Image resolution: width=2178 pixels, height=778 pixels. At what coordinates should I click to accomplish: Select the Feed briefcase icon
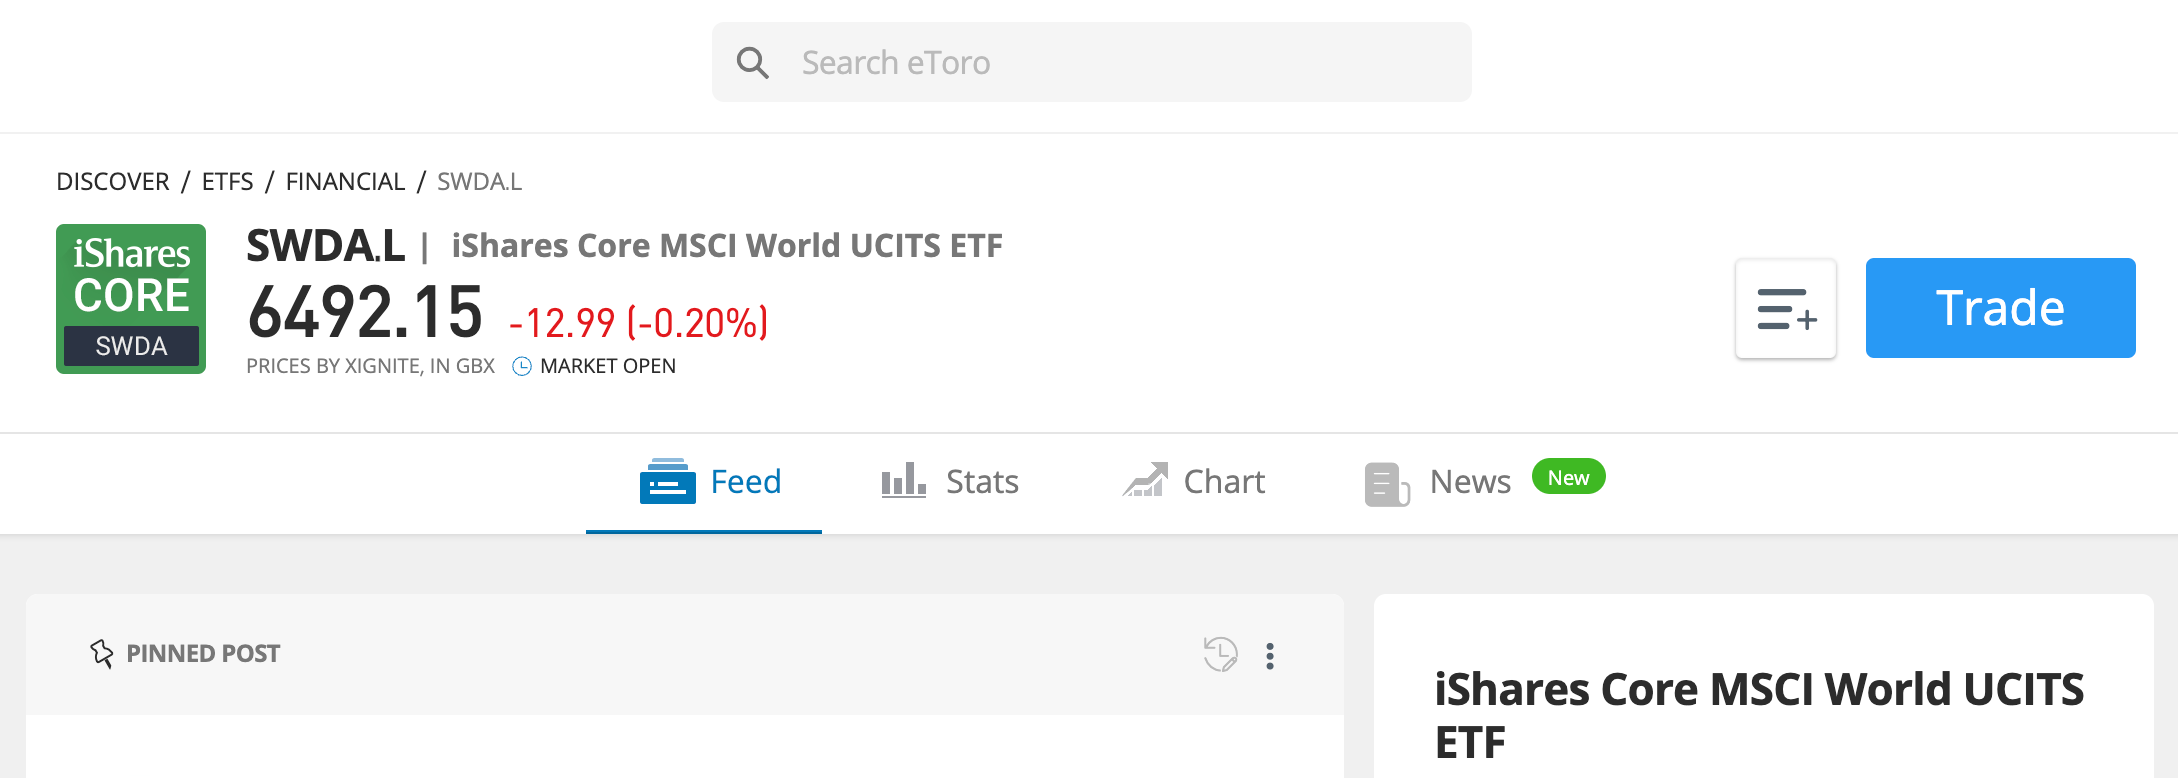pyautogui.click(x=668, y=481)
